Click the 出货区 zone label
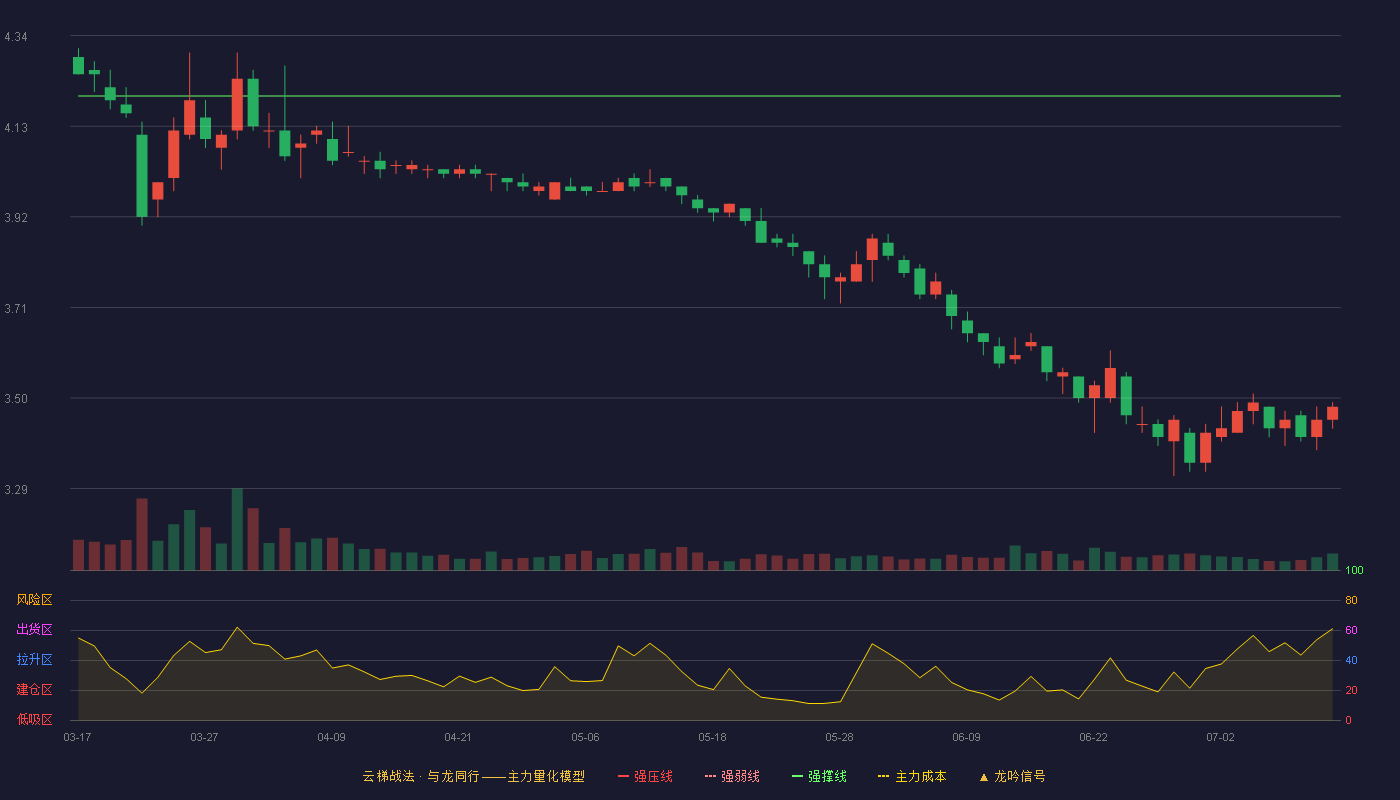Viewport: 1400px width, 800px height. click(x=35, y=630)
